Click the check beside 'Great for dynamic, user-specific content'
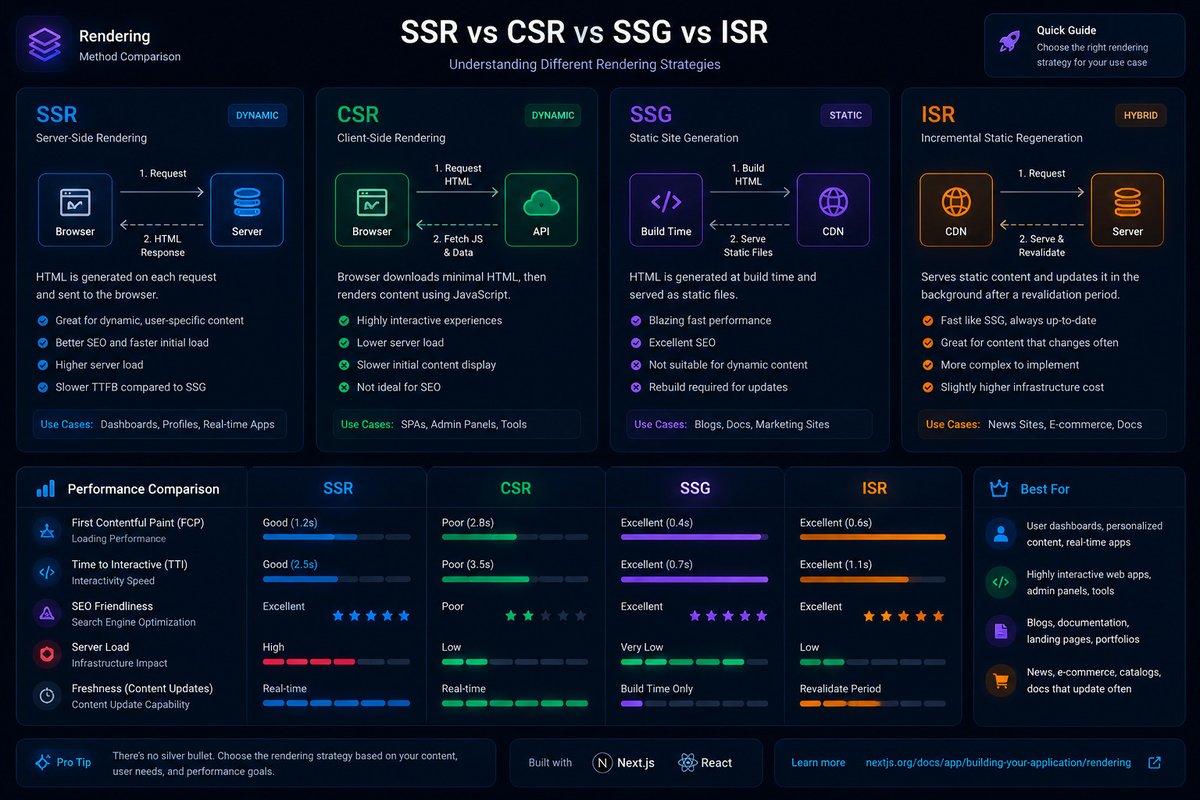This screenshot has width=1200, height=800. tap(42, 321)
